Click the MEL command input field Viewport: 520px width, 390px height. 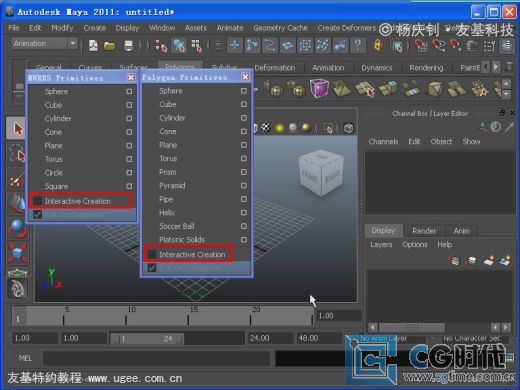pyautogui.click(x=156, y=359)
